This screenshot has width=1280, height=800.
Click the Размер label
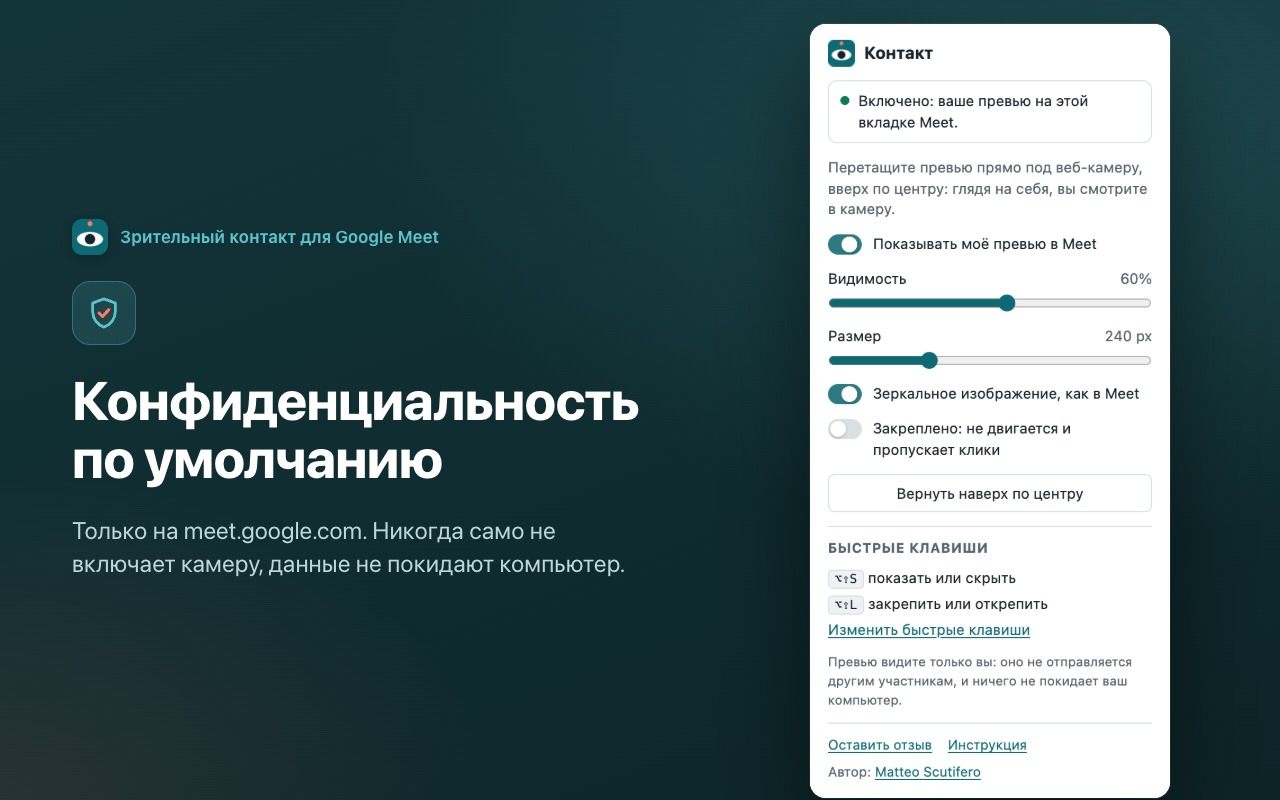(x=855, y=336)
